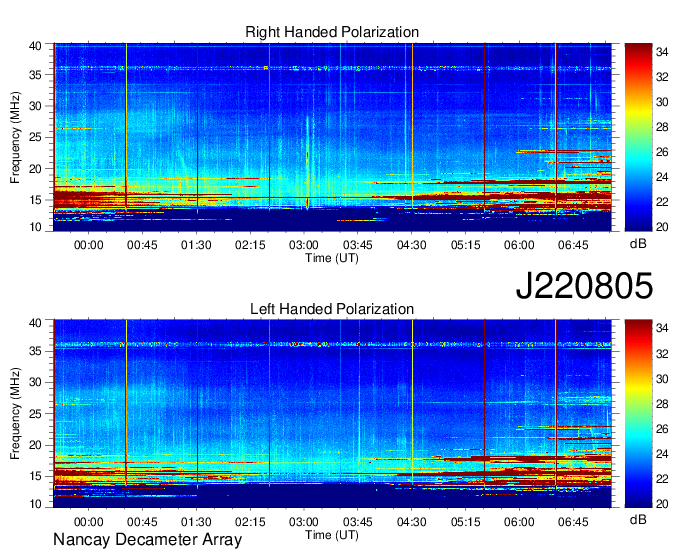Click the 25 MHz frequency tick of Right Handed plot
680x552 pixels.
coord(36,137)
